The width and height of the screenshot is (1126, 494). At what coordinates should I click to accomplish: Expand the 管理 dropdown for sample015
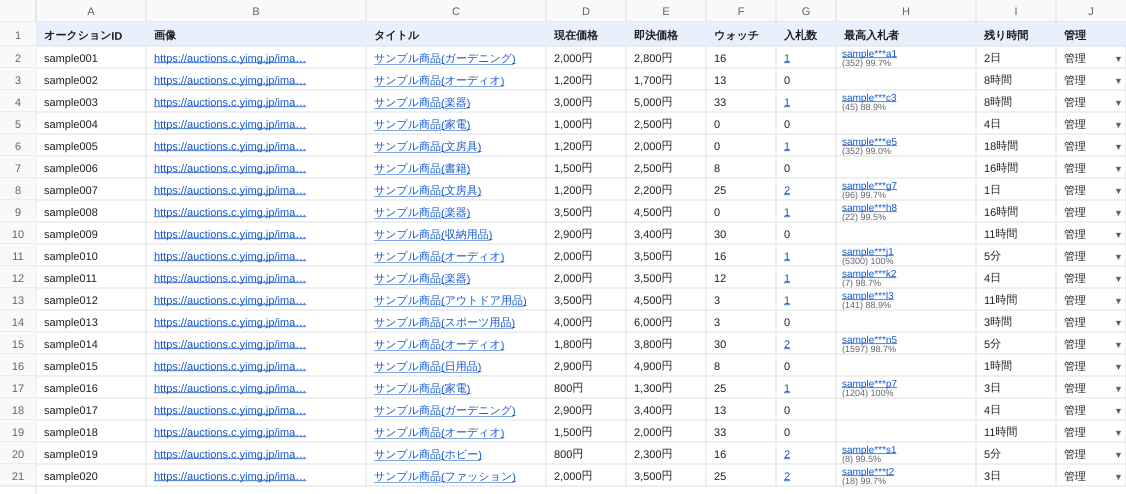coord(1118,367)
